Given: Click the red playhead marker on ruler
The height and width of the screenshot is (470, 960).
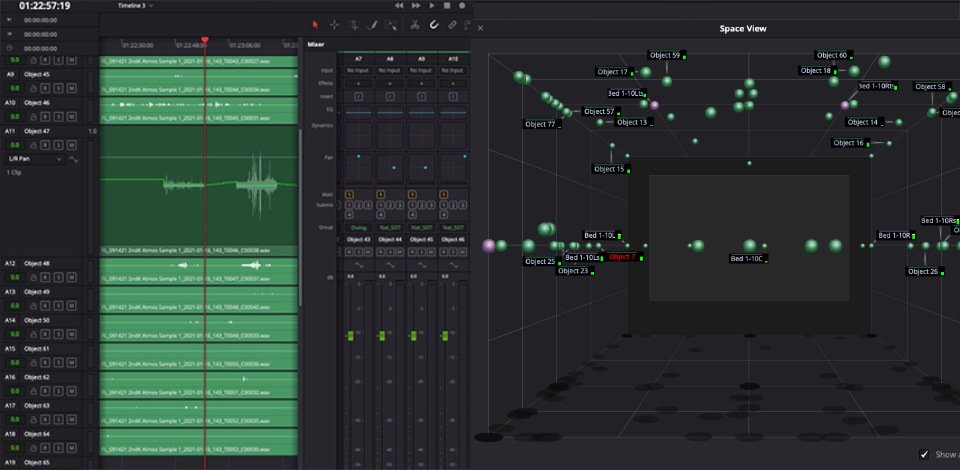Looking at the screenshot, I should (205, 40).
